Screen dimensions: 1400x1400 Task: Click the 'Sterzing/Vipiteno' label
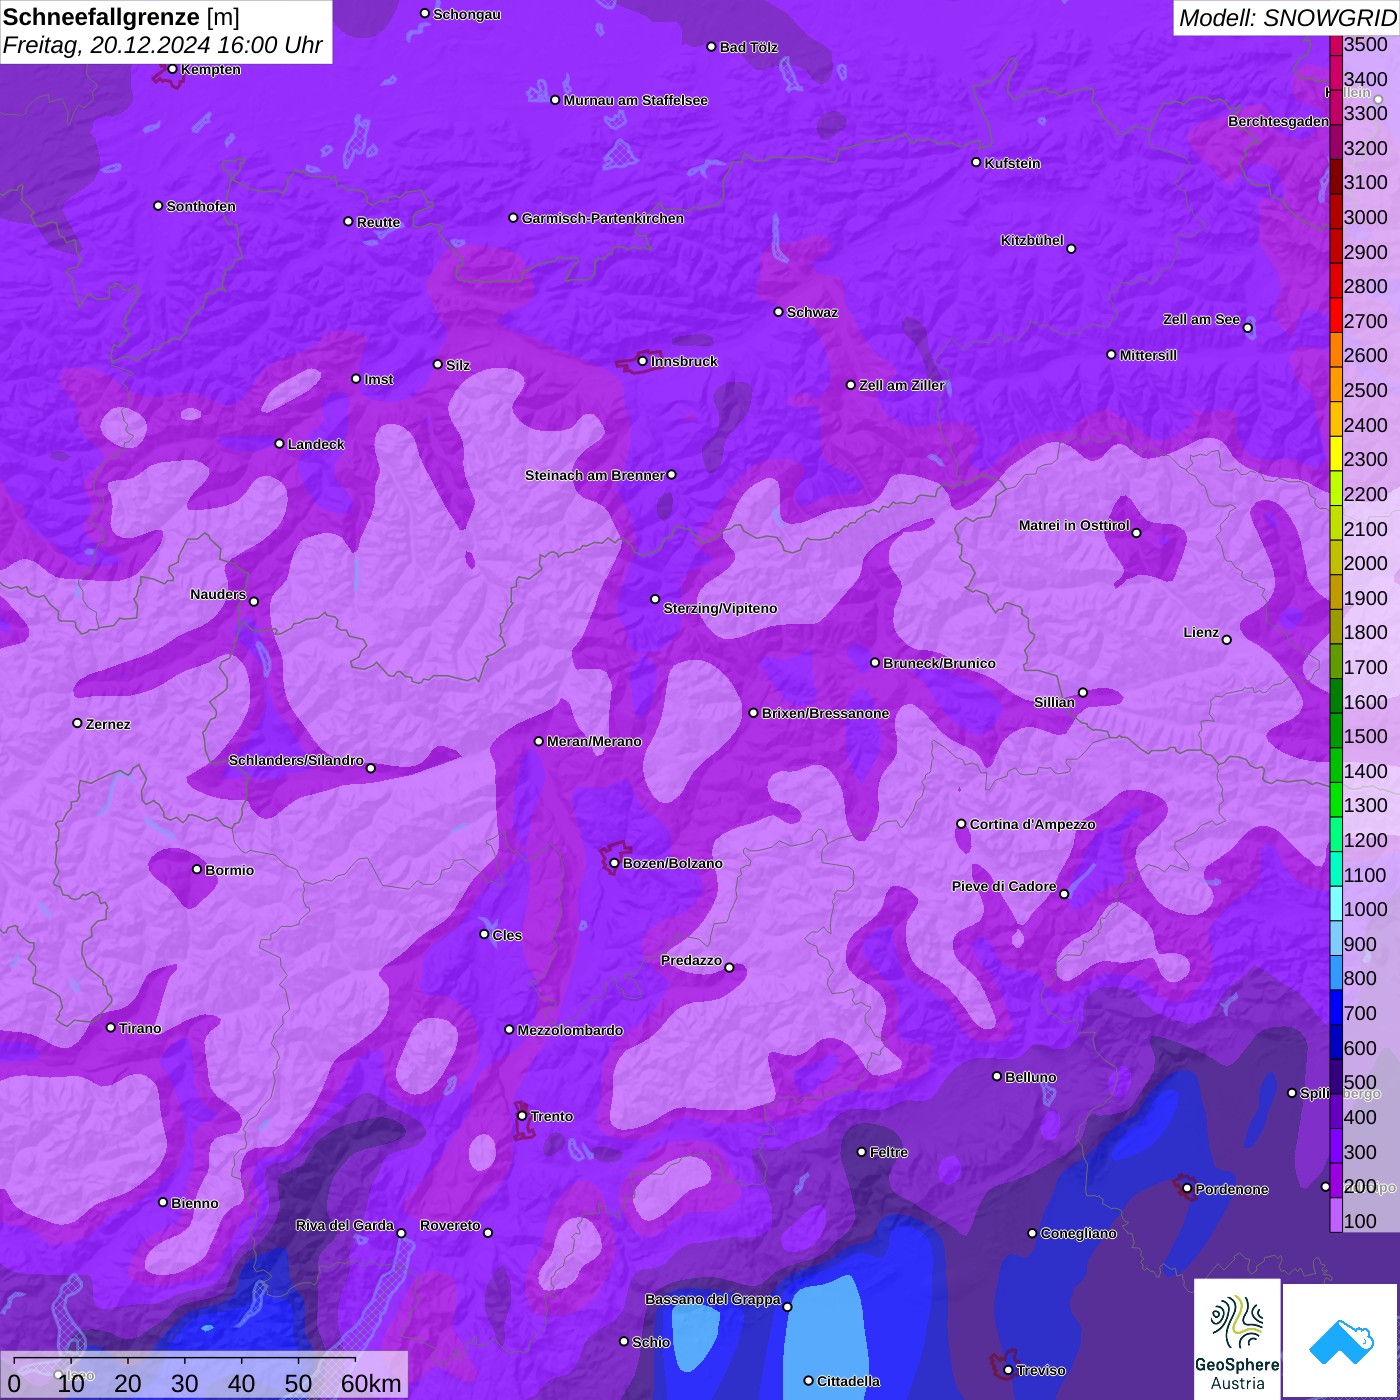coord(720,608)
